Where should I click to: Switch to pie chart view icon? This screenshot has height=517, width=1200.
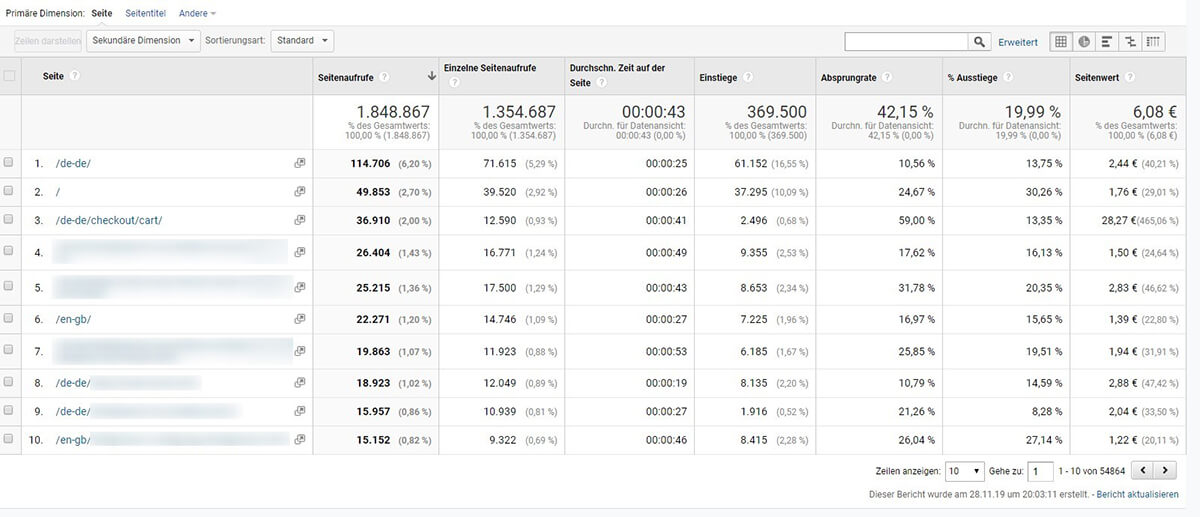coord(1084,42)
